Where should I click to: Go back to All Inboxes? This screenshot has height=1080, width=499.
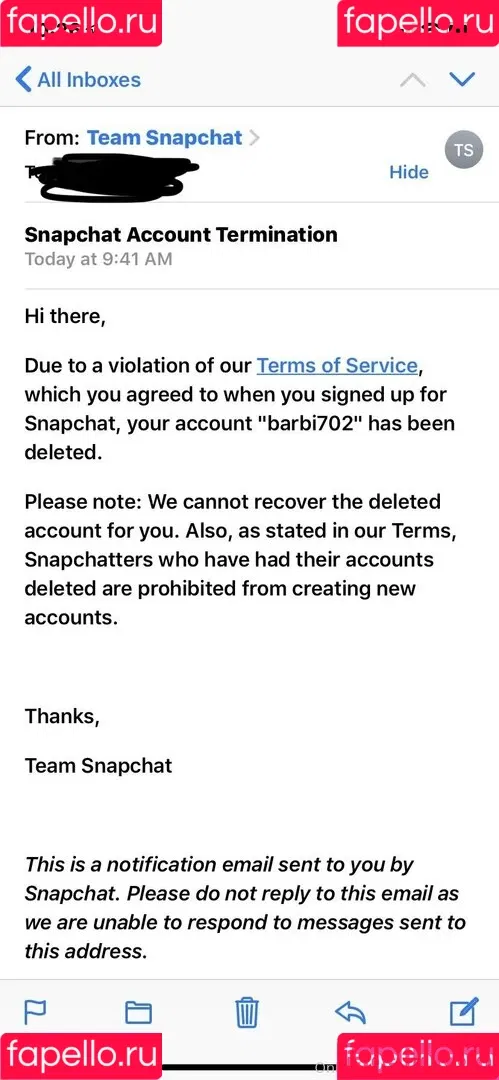[78, 79]
